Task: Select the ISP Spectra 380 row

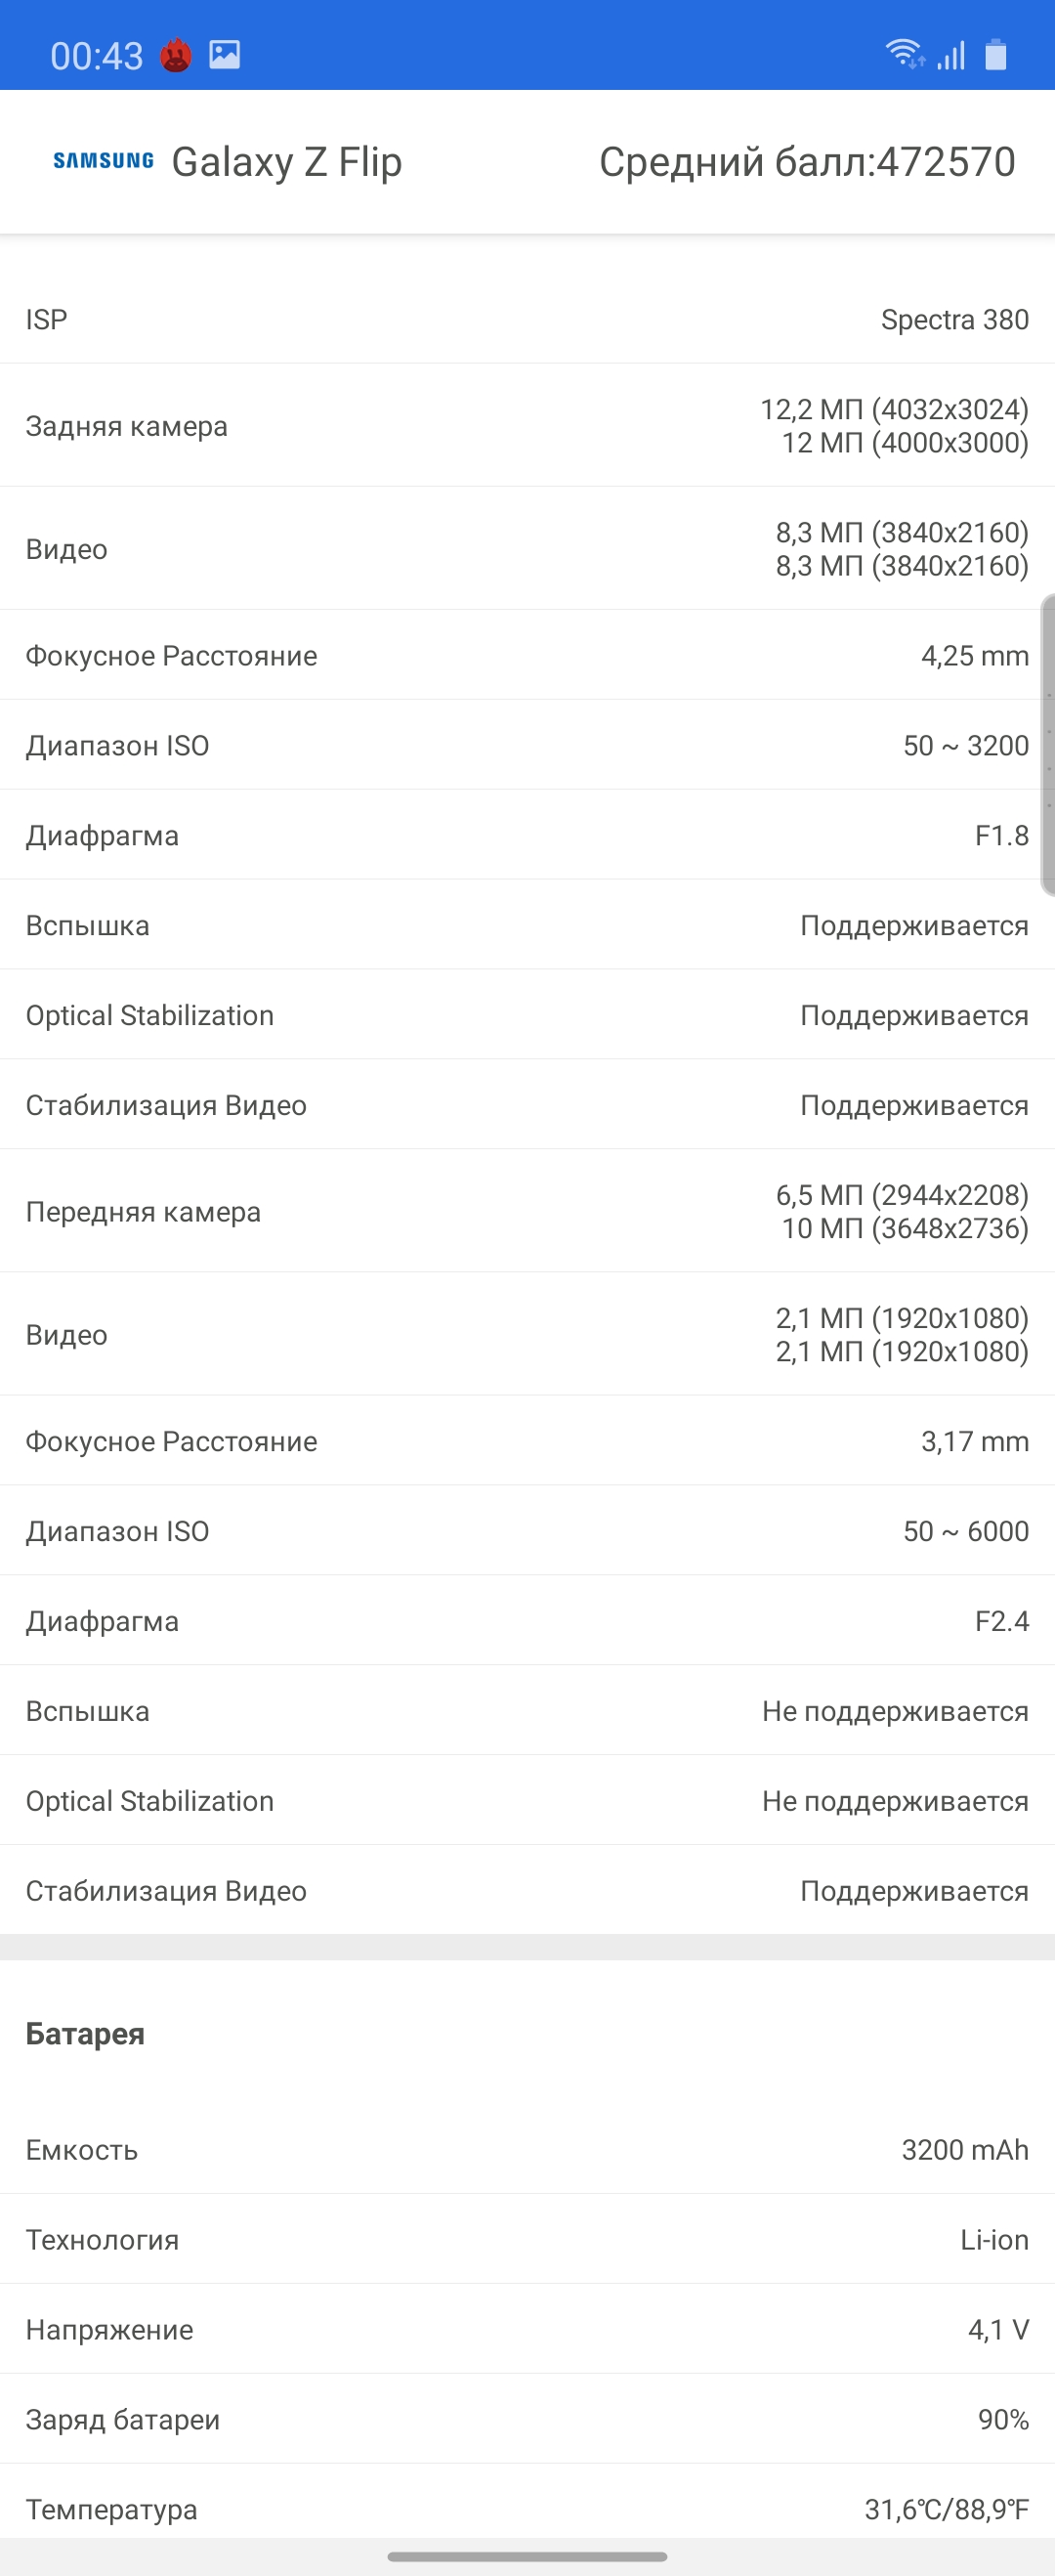Action: click(527, 319)
